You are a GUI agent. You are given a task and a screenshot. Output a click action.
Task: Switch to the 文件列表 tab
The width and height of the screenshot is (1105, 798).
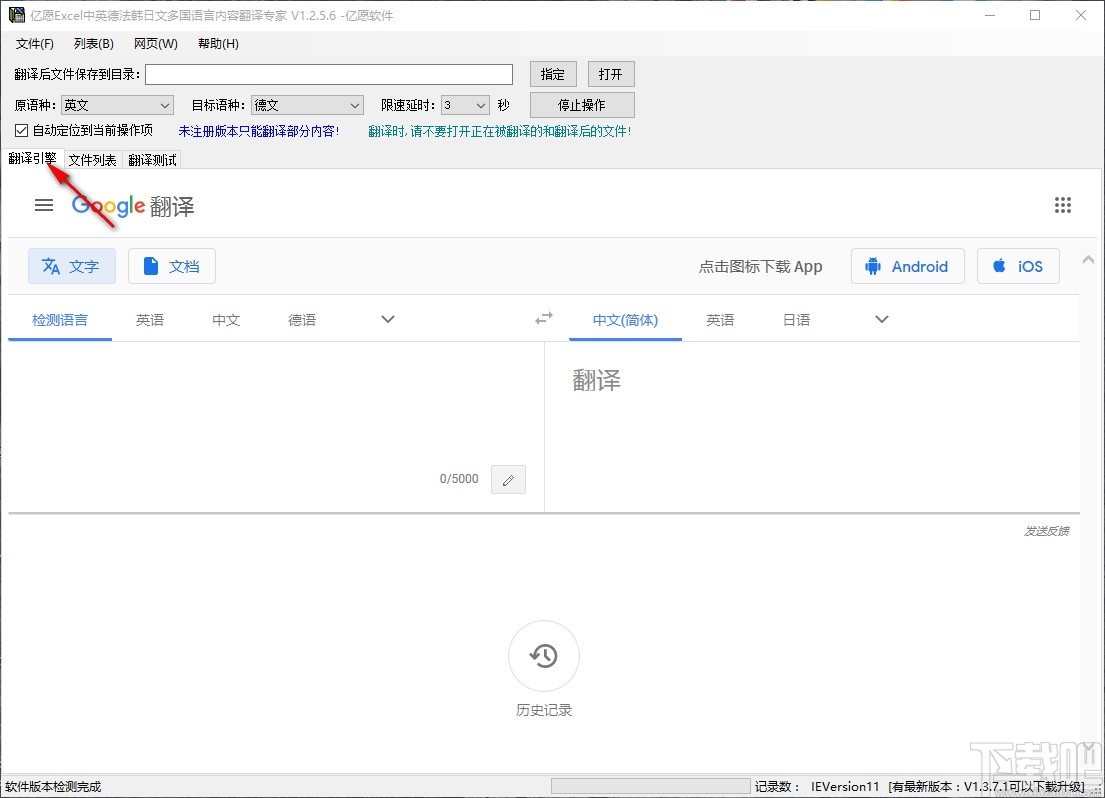pos(92,159)
